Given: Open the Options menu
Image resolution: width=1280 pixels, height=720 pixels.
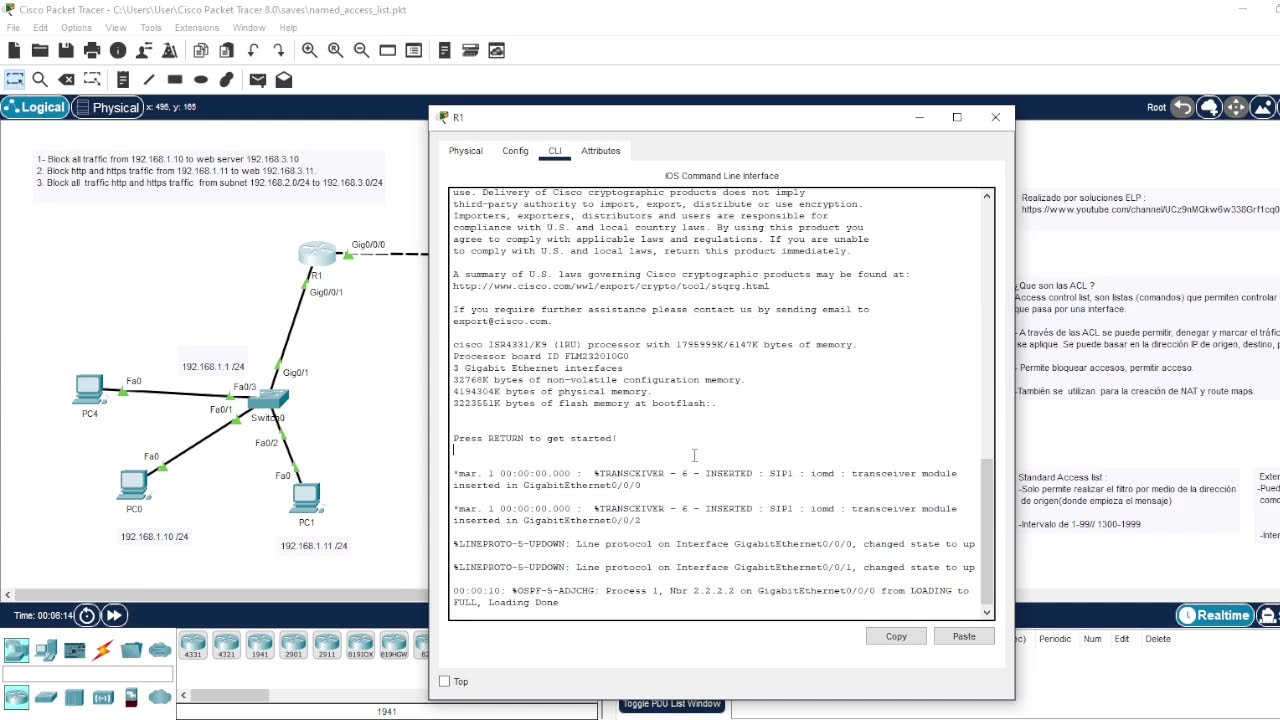Looking at the screenshot, I should pyautogui.click(x=76, y=28).
